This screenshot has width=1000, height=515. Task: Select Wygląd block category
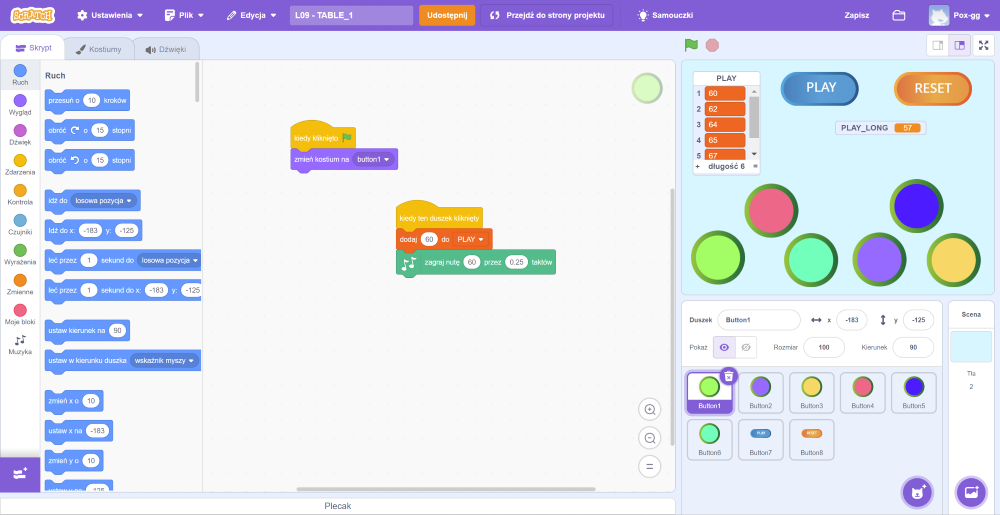(20, 105)
